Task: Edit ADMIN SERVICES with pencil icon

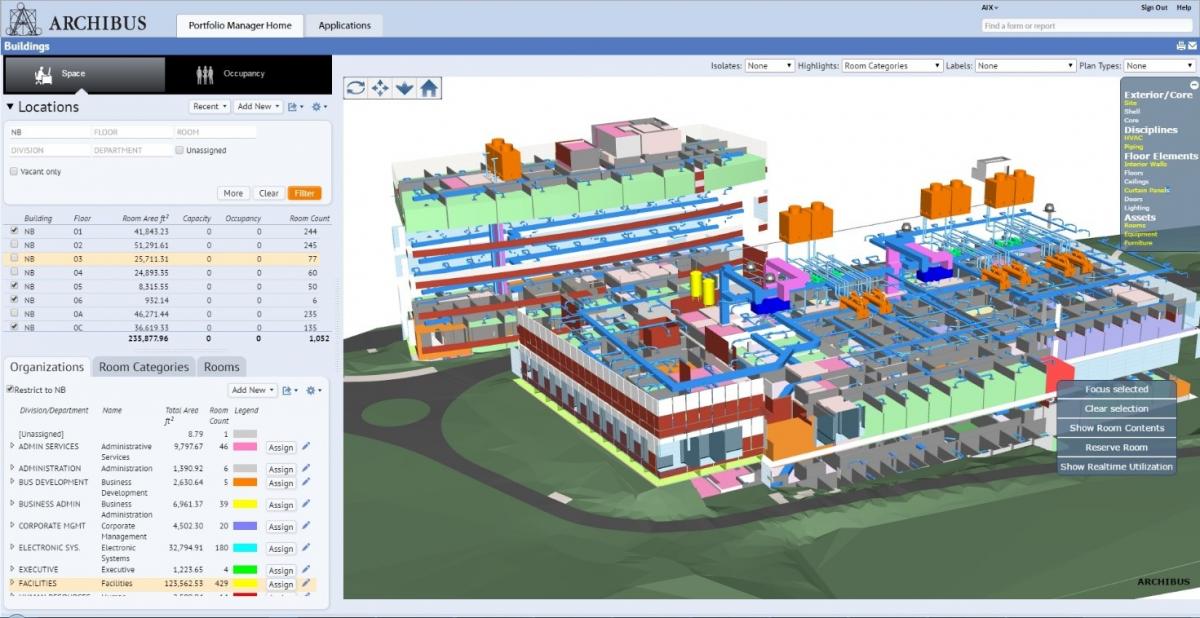Action: coord(307,447)
